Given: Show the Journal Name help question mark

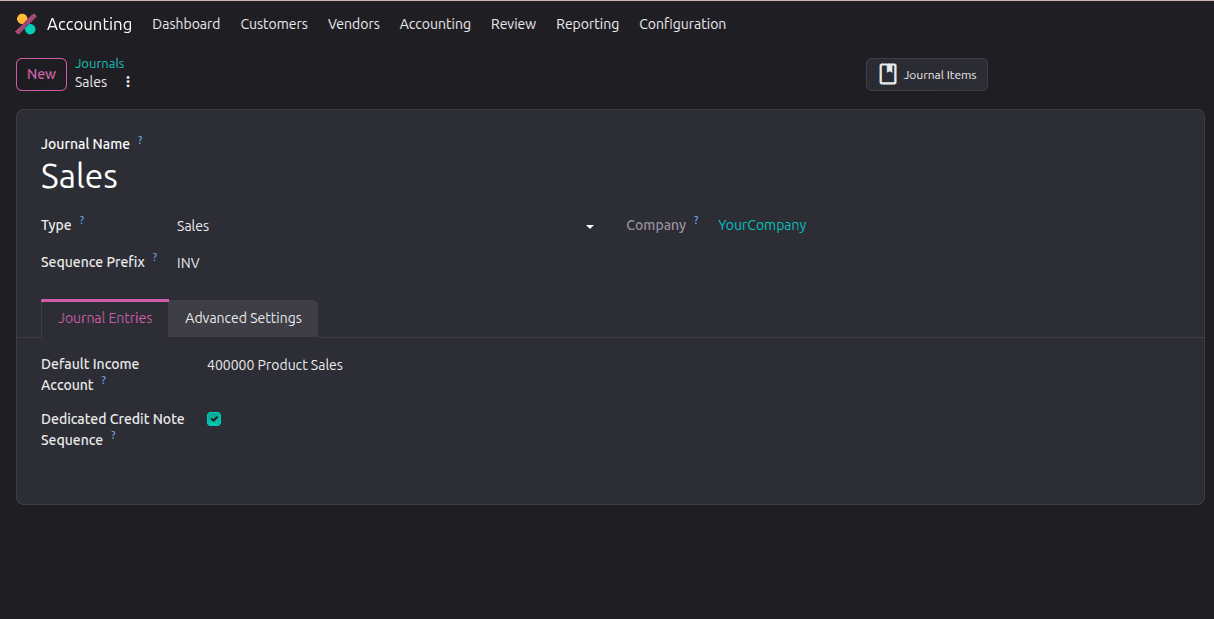Looking at the screenshot, I should click(140, 140).
